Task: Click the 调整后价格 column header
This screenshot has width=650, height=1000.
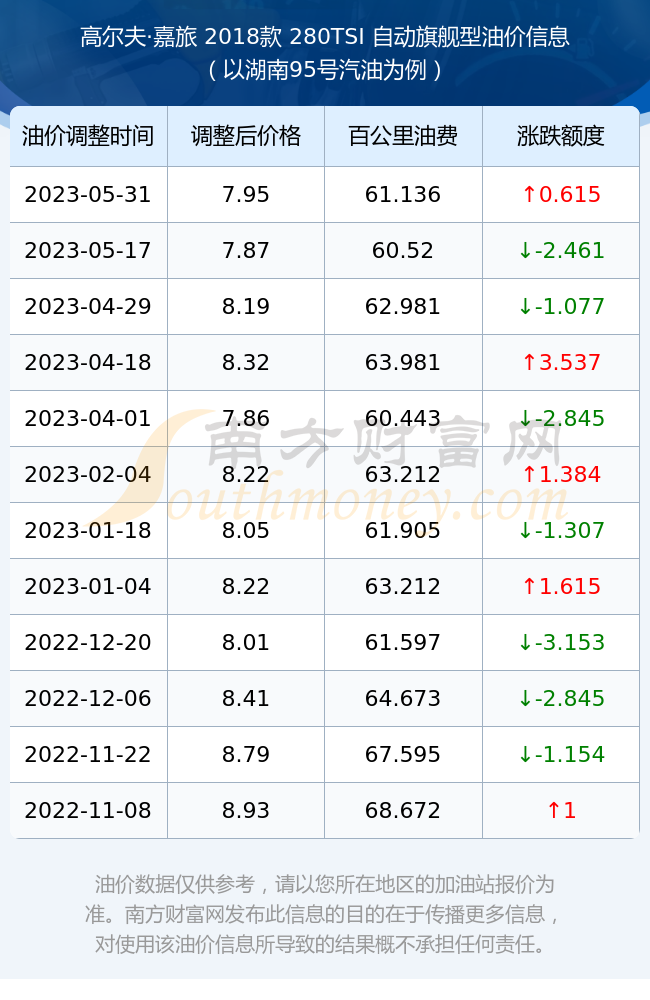Action: pos(246,136)
